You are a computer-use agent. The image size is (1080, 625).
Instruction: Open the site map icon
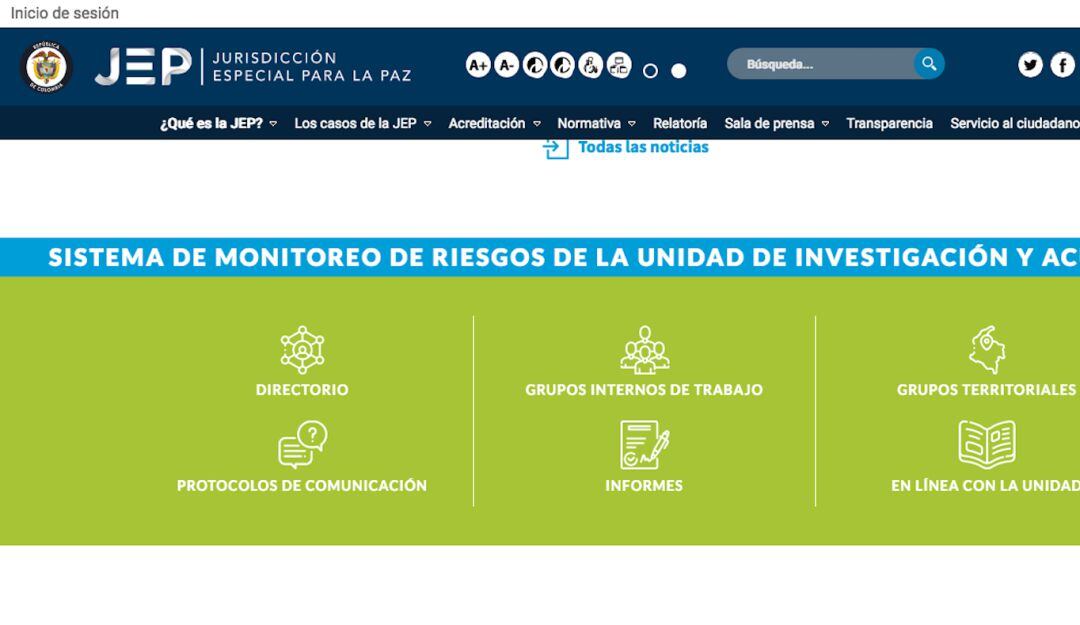coord(619,65)
